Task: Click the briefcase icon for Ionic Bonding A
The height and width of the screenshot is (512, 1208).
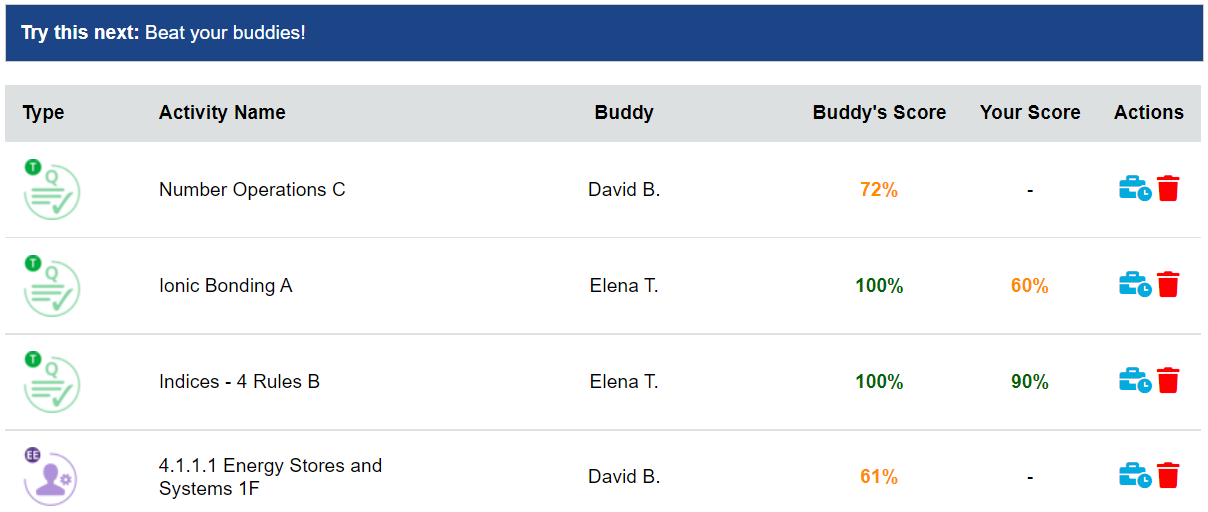Action: coord(1135,284)
